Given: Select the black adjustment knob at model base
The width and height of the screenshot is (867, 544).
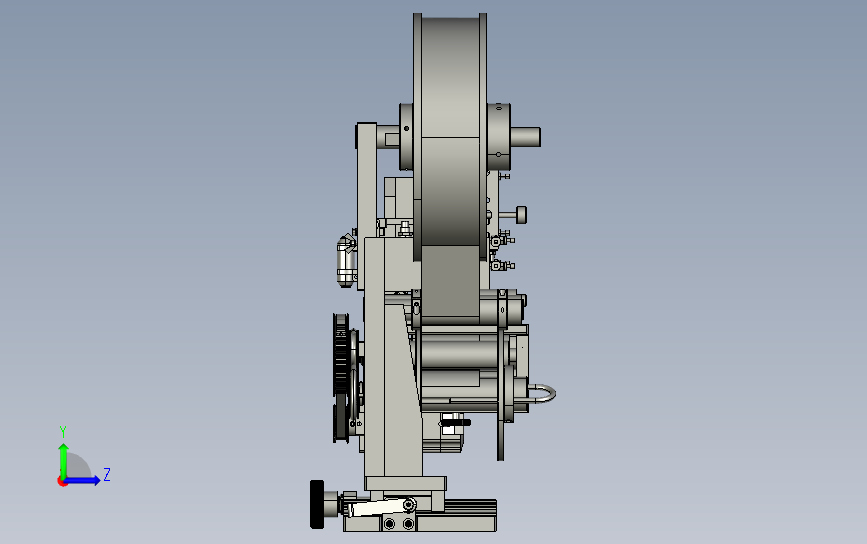Looking at the screenshot, I should [x=317, y=504].
